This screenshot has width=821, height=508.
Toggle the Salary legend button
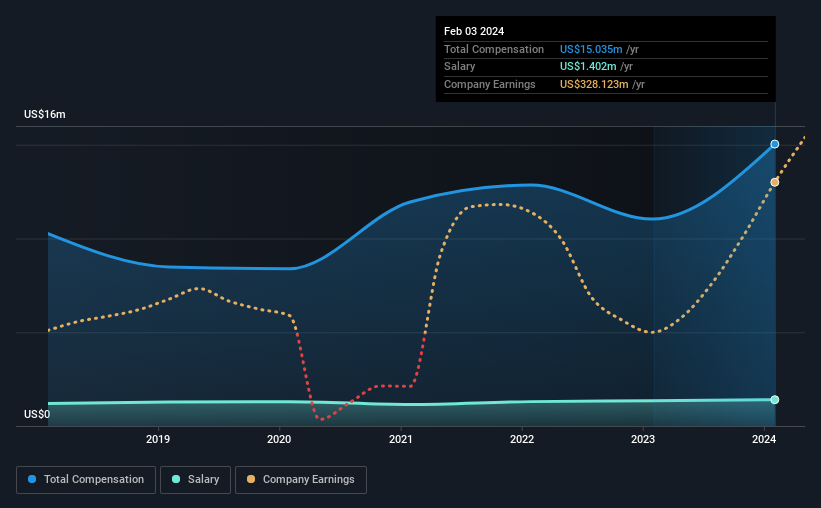[195, 480]
